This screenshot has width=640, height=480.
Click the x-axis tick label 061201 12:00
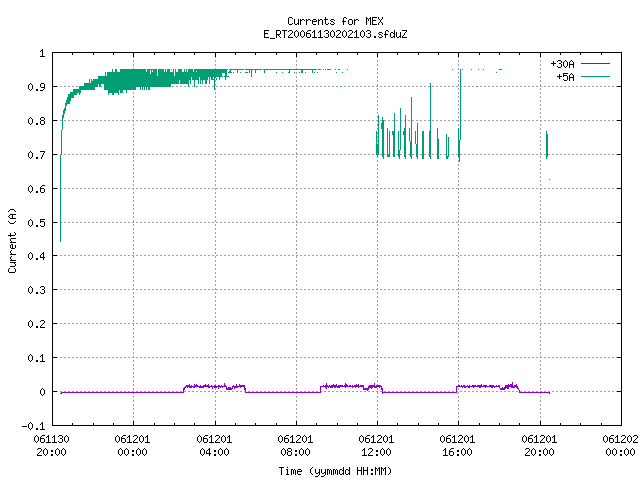point(376,446)
